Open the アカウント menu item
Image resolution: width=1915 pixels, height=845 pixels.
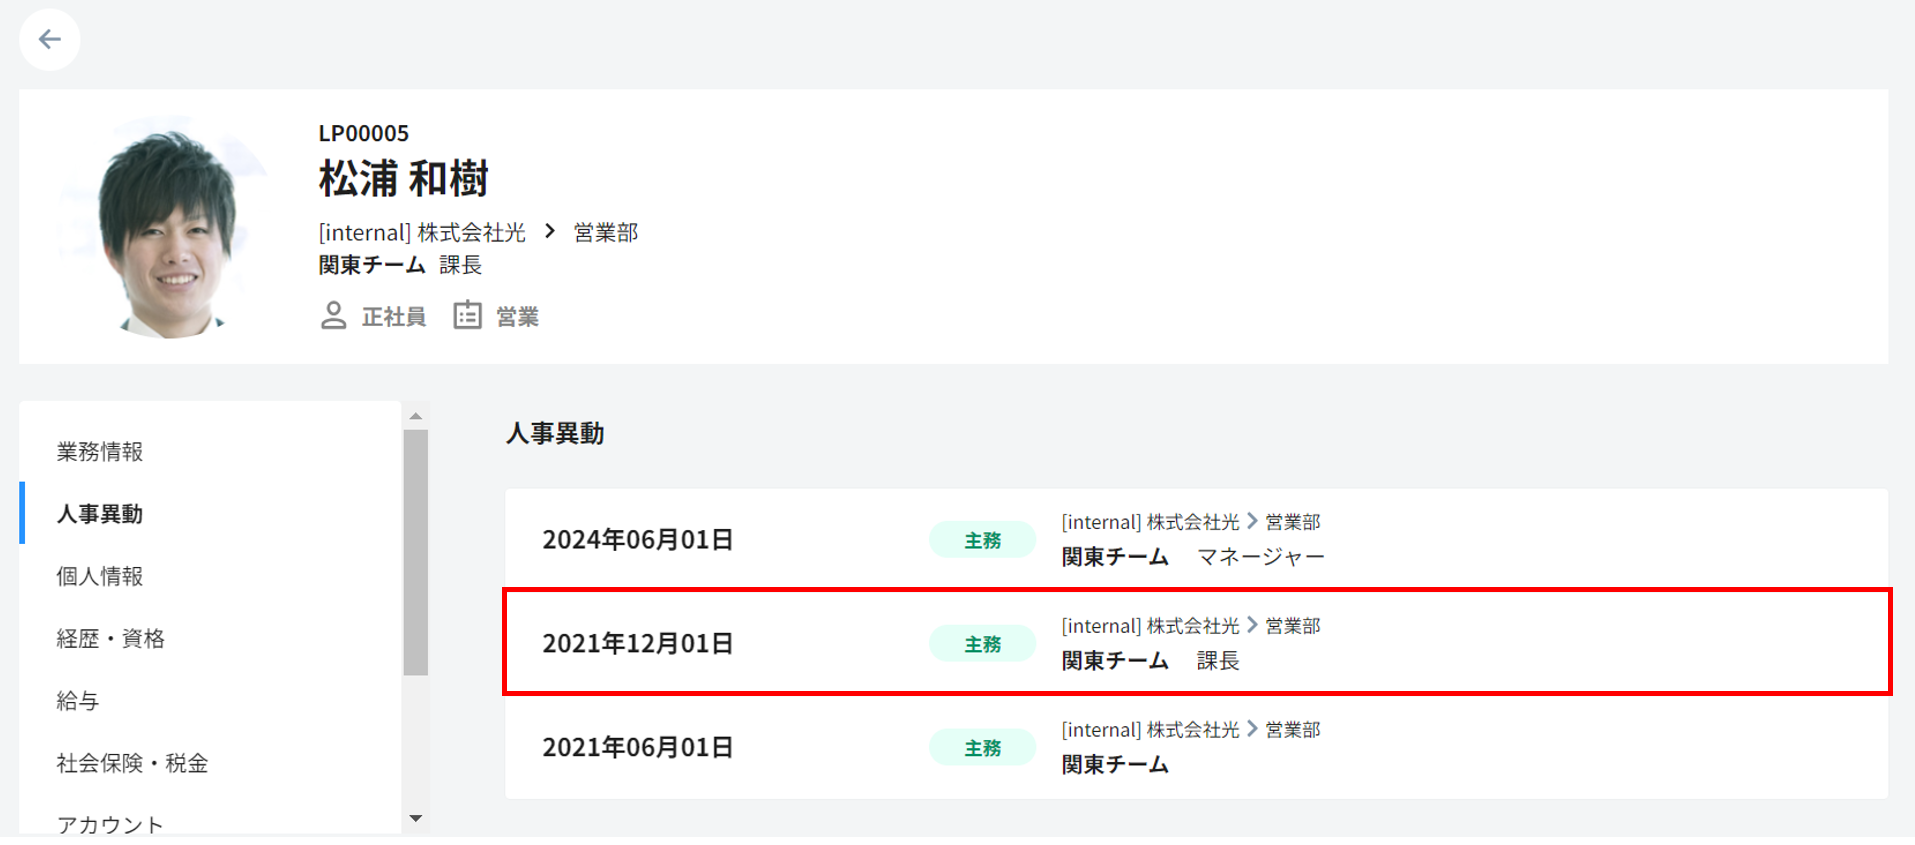click(x=110, y=824)
